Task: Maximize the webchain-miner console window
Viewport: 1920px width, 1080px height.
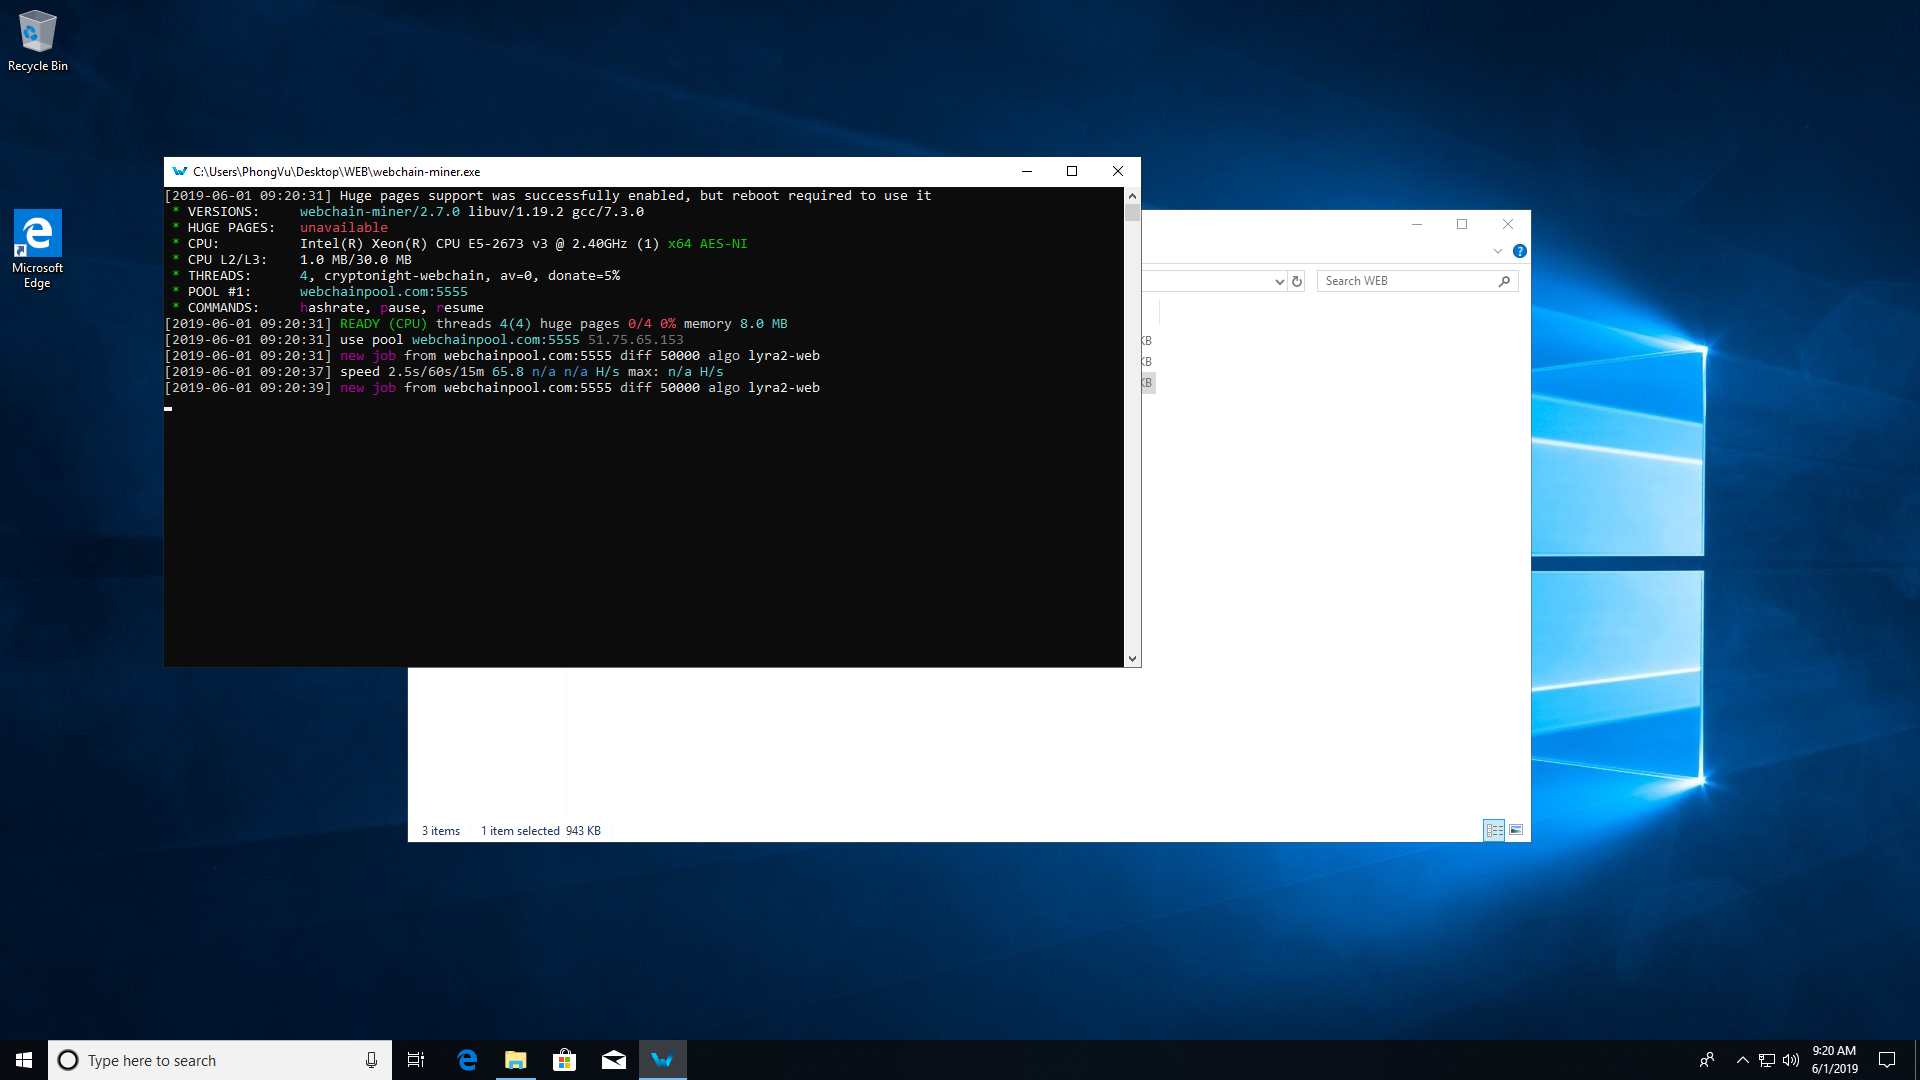Action: (x=1072, y=172)
